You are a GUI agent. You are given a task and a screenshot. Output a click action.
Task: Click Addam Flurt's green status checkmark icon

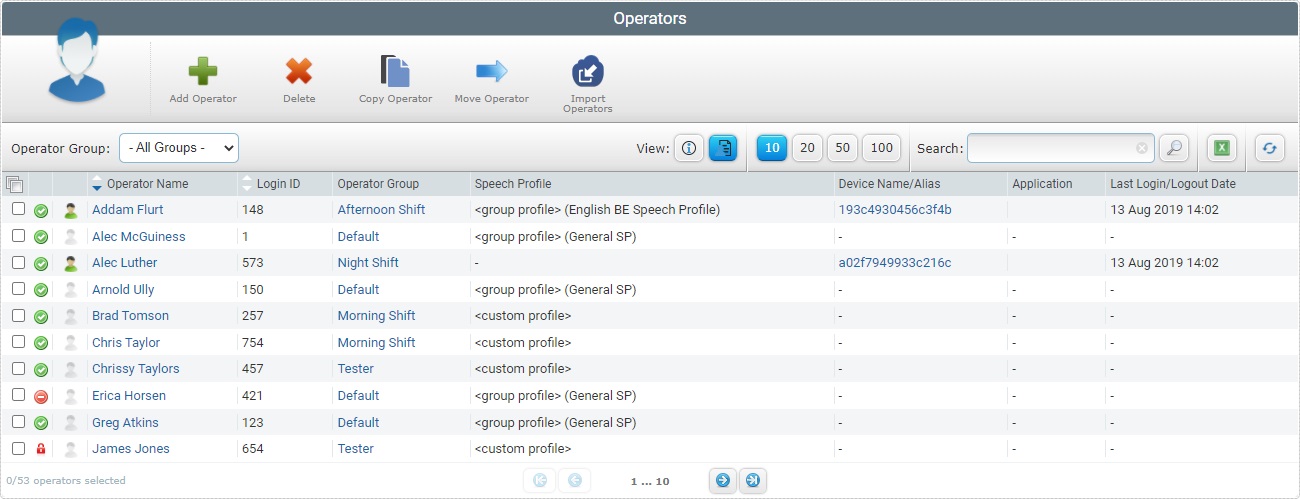coord(41,211)
